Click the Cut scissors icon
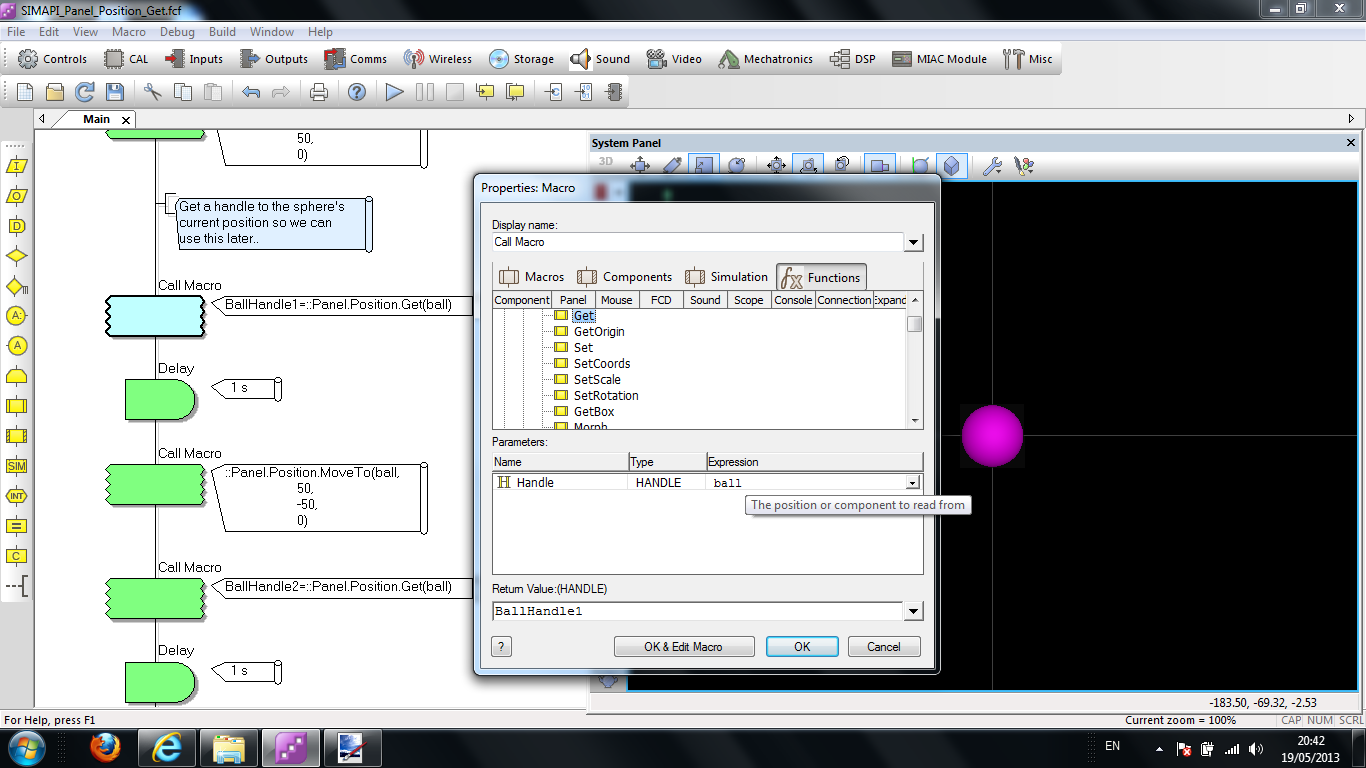 (x=153, y=92)
